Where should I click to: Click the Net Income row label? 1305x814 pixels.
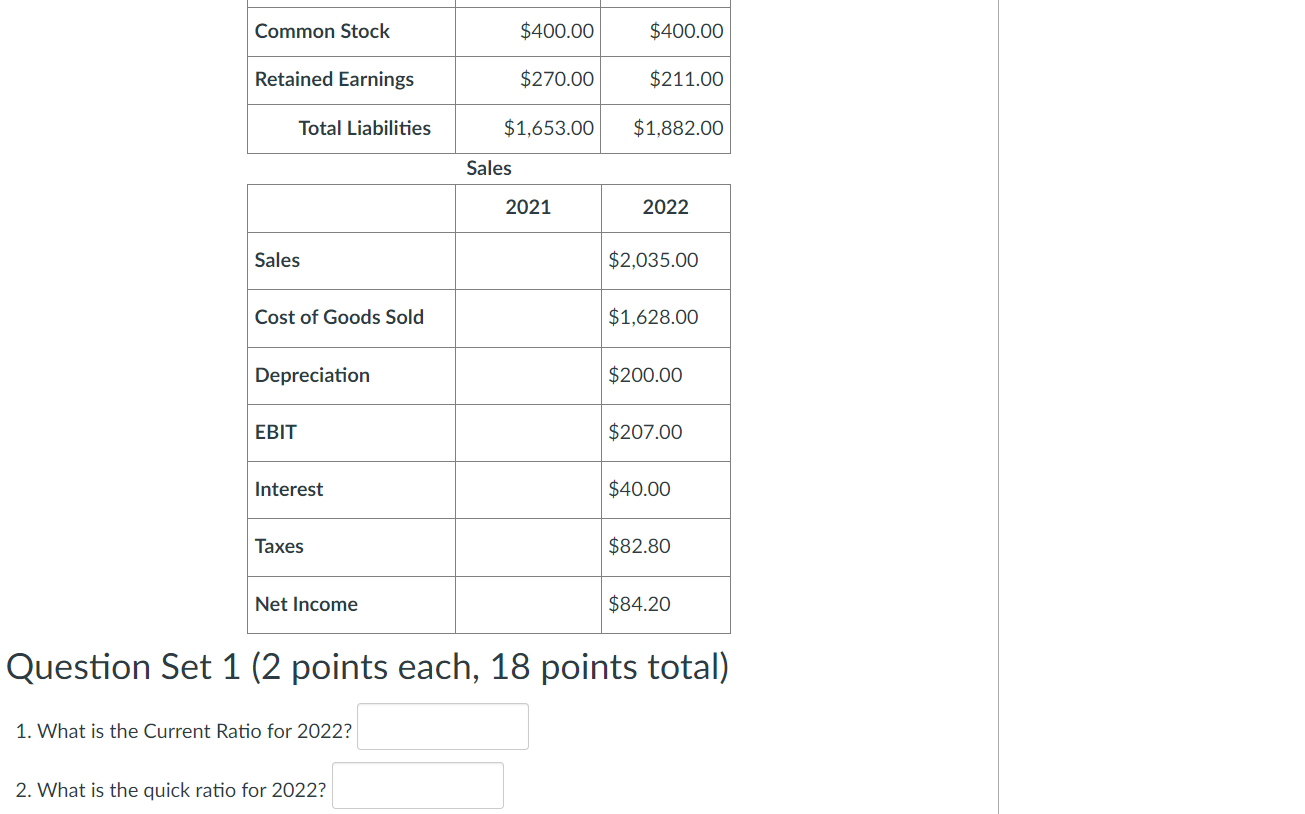306,604
